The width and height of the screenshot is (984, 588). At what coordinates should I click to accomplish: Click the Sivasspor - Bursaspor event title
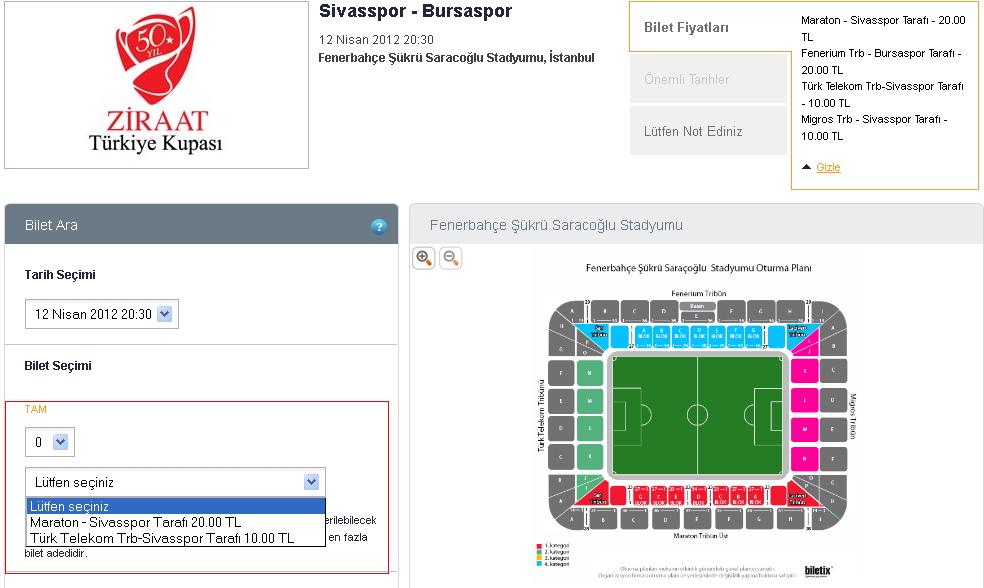tap(415, 11)
